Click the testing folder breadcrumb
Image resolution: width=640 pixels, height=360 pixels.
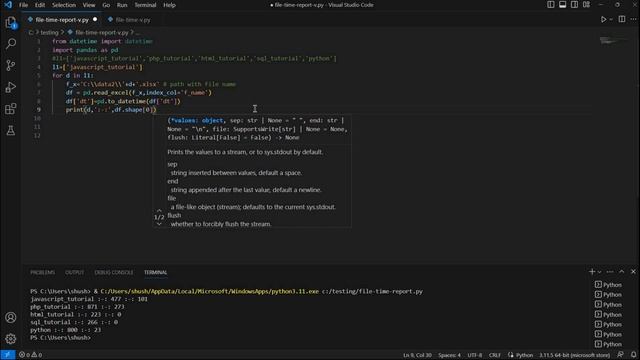(x=49, y=32)
